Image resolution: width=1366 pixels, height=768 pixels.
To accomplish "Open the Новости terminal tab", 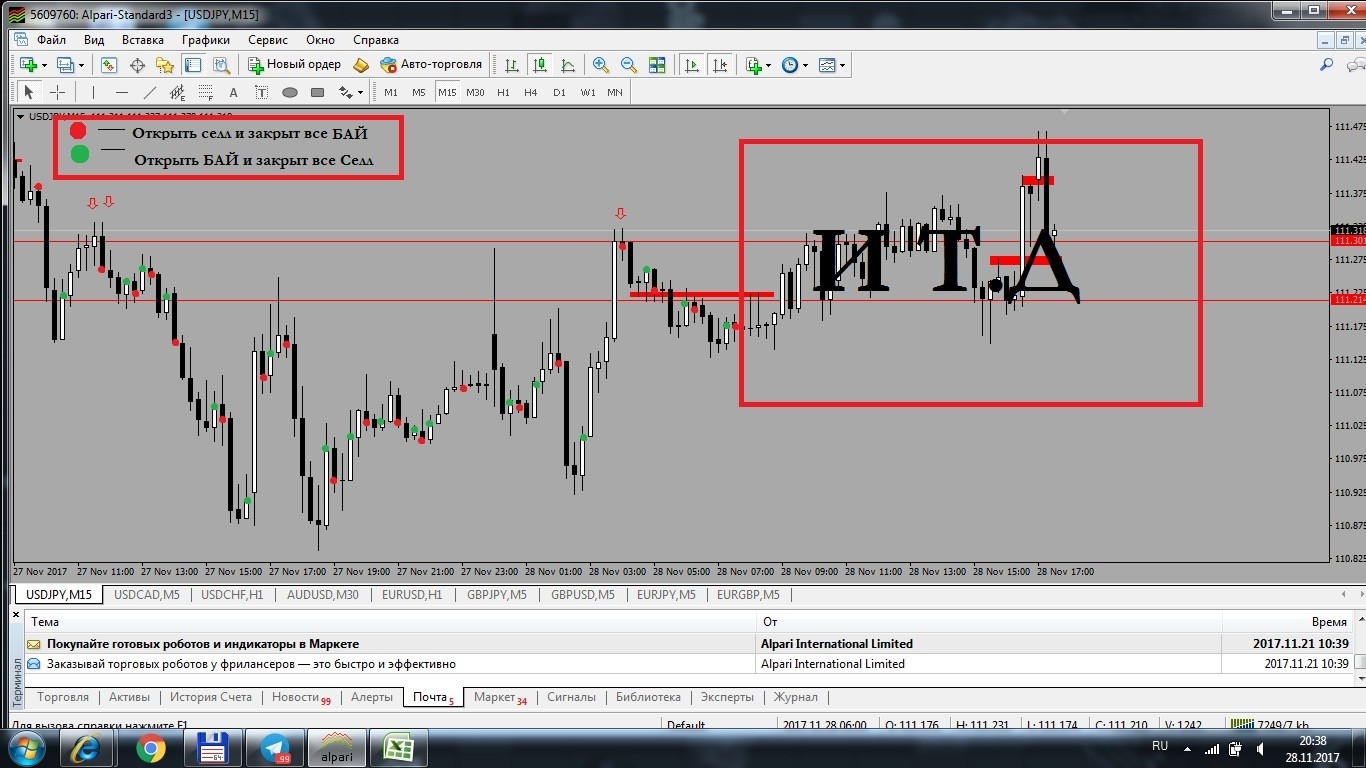I will (300, 697).
